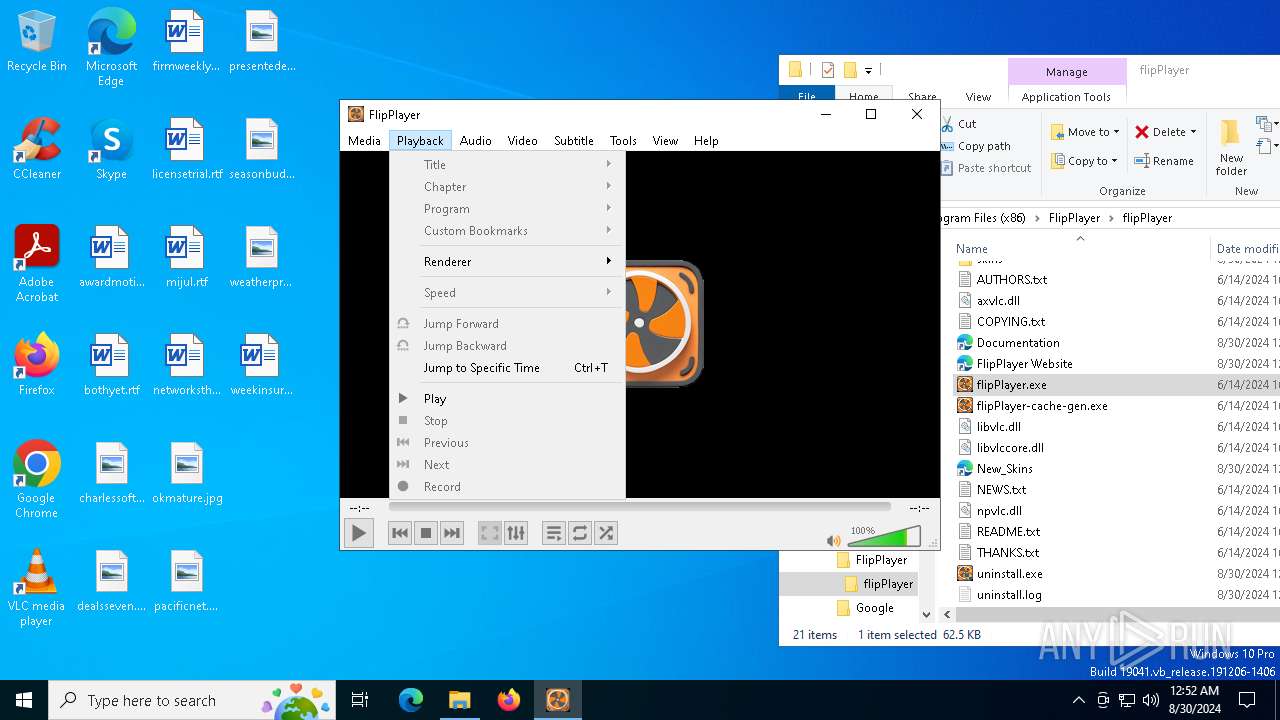This screenshot has height=720, width=1280.
Task: Expand the Custom Bookmarks submenu
Action: (507, 231)
